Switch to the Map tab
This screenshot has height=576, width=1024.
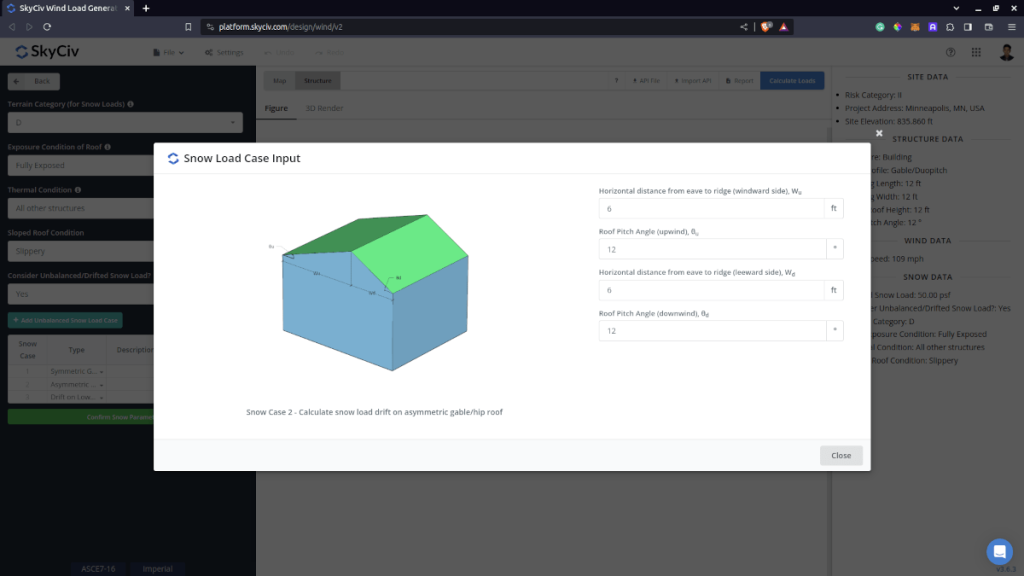point(279,80)
